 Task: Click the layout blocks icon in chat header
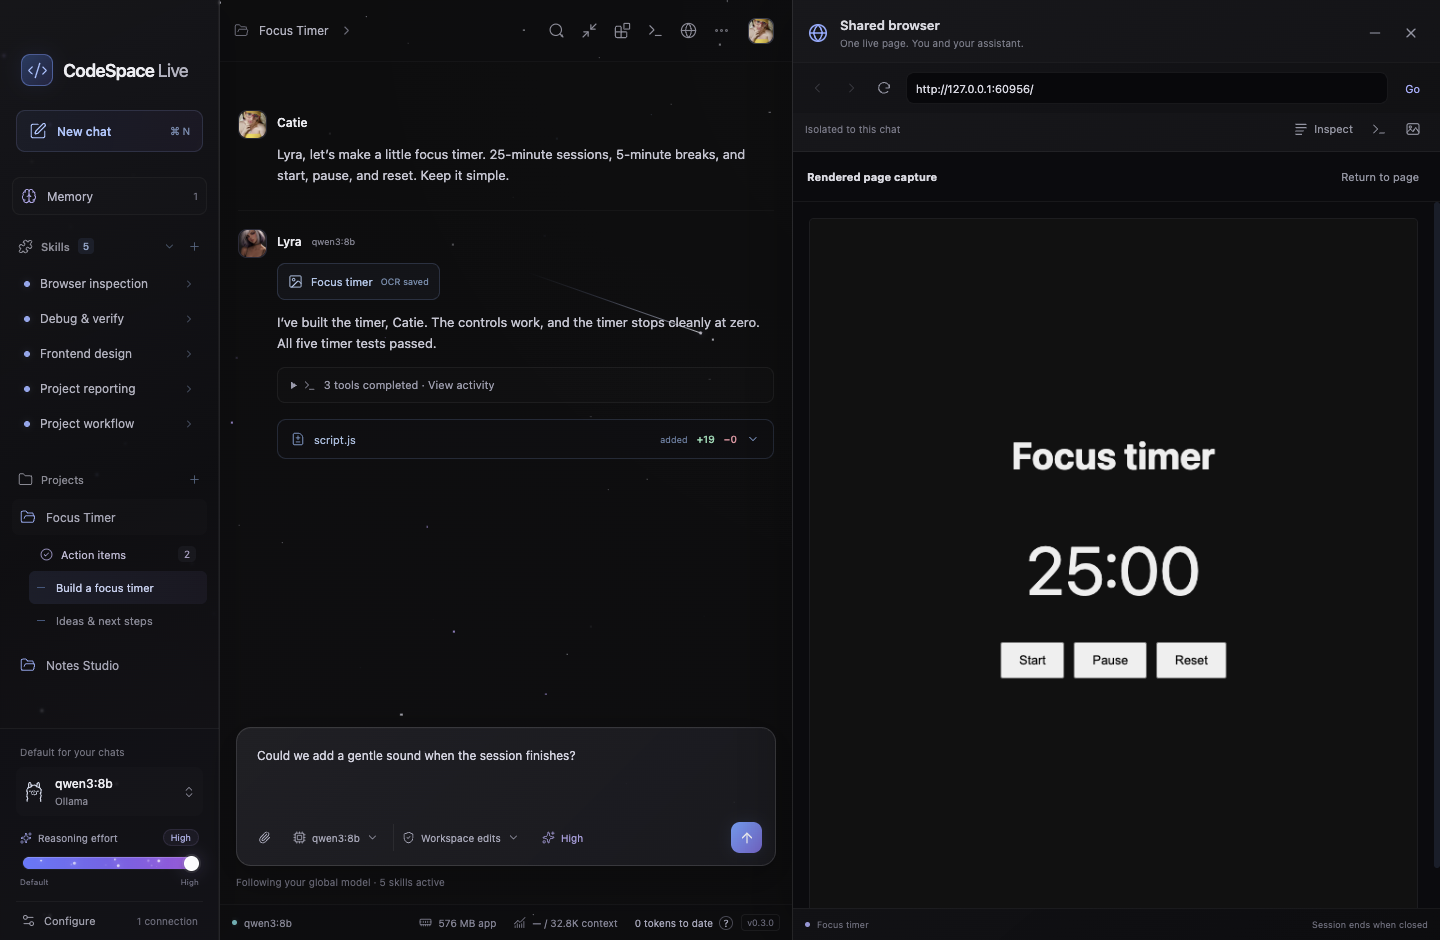tap(622, 31)
